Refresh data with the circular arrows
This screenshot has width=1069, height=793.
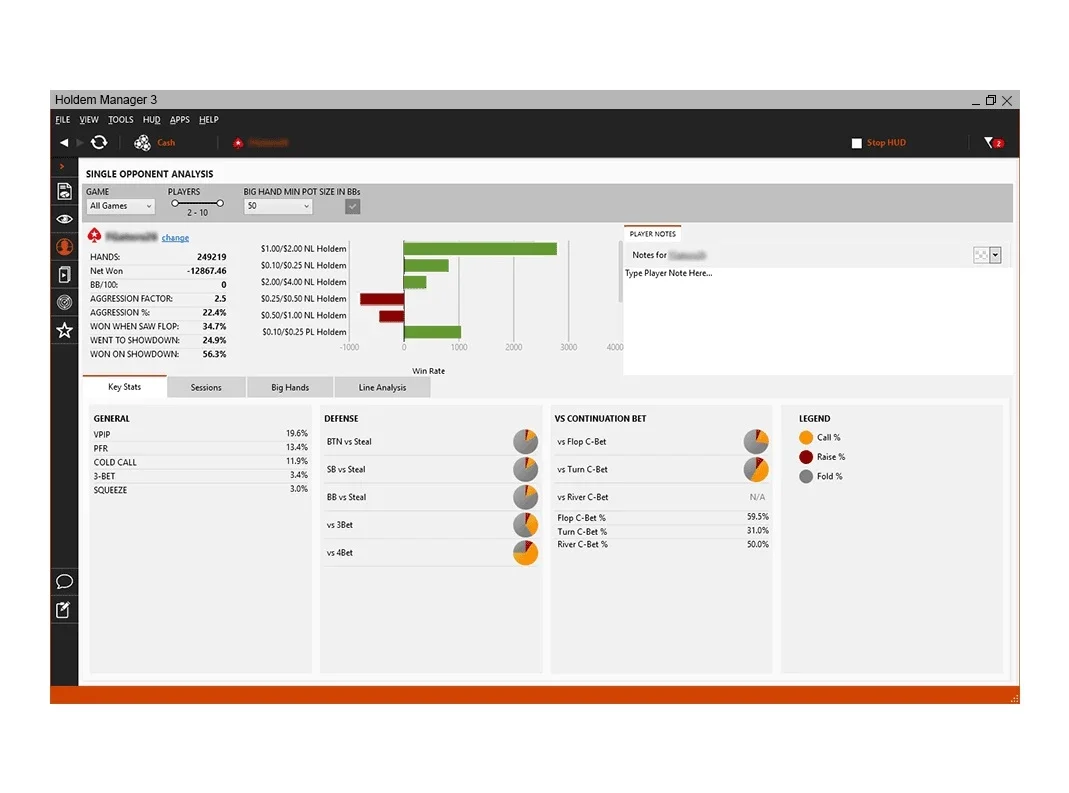(x=100, y=143)
